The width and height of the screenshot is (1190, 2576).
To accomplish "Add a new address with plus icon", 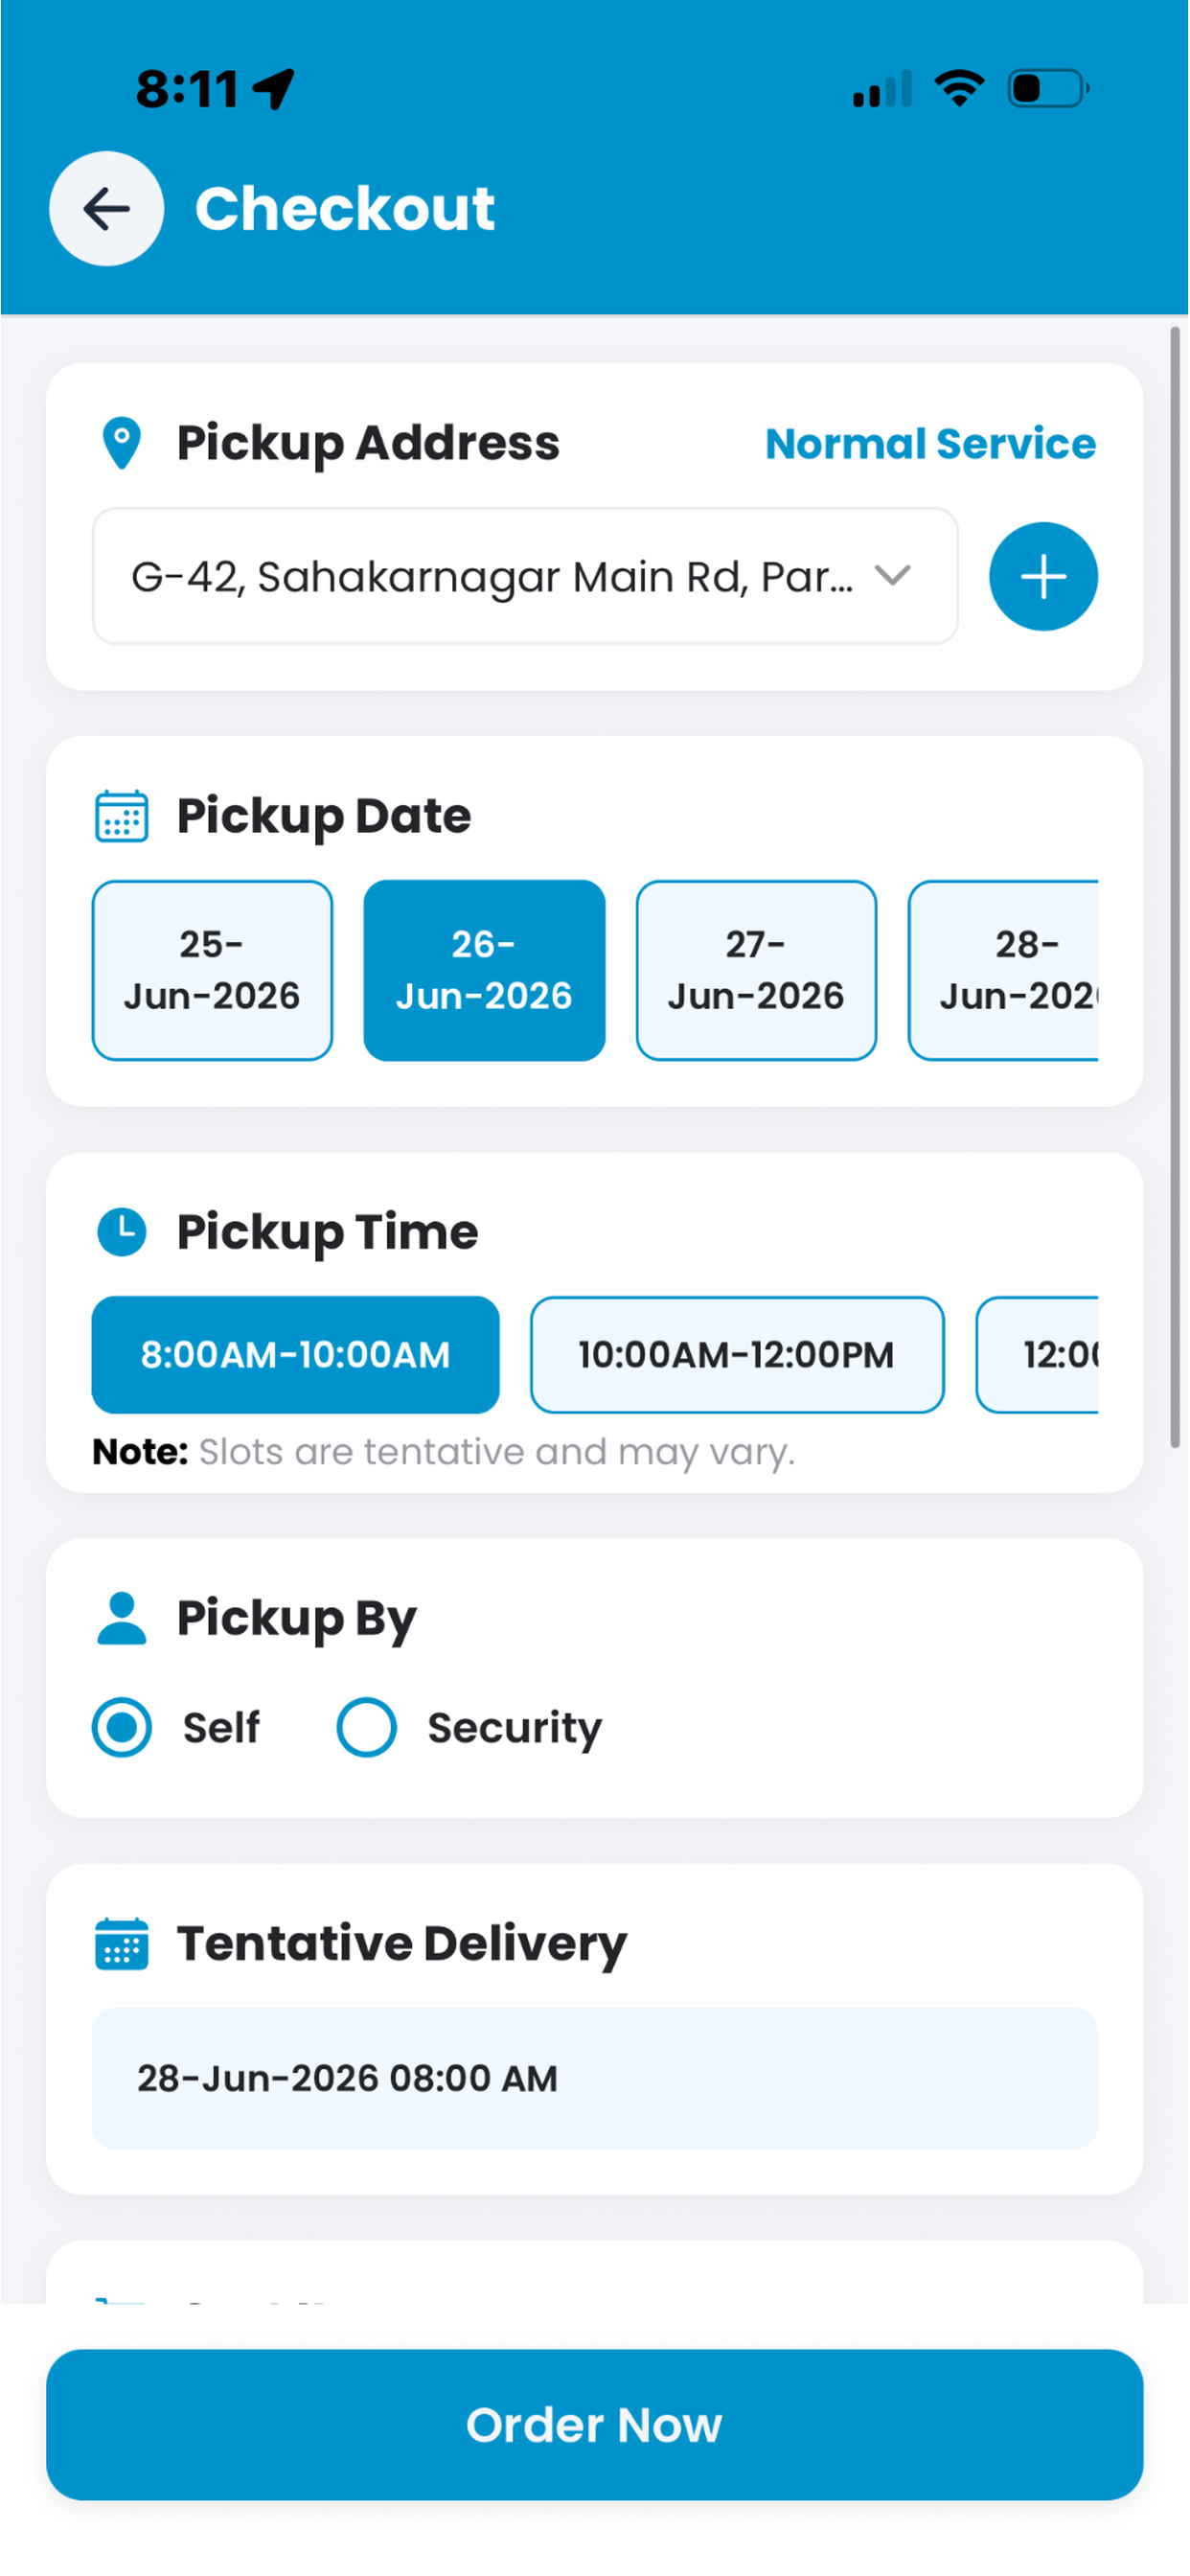I will pyautogui.click(x=1043, y=576).
